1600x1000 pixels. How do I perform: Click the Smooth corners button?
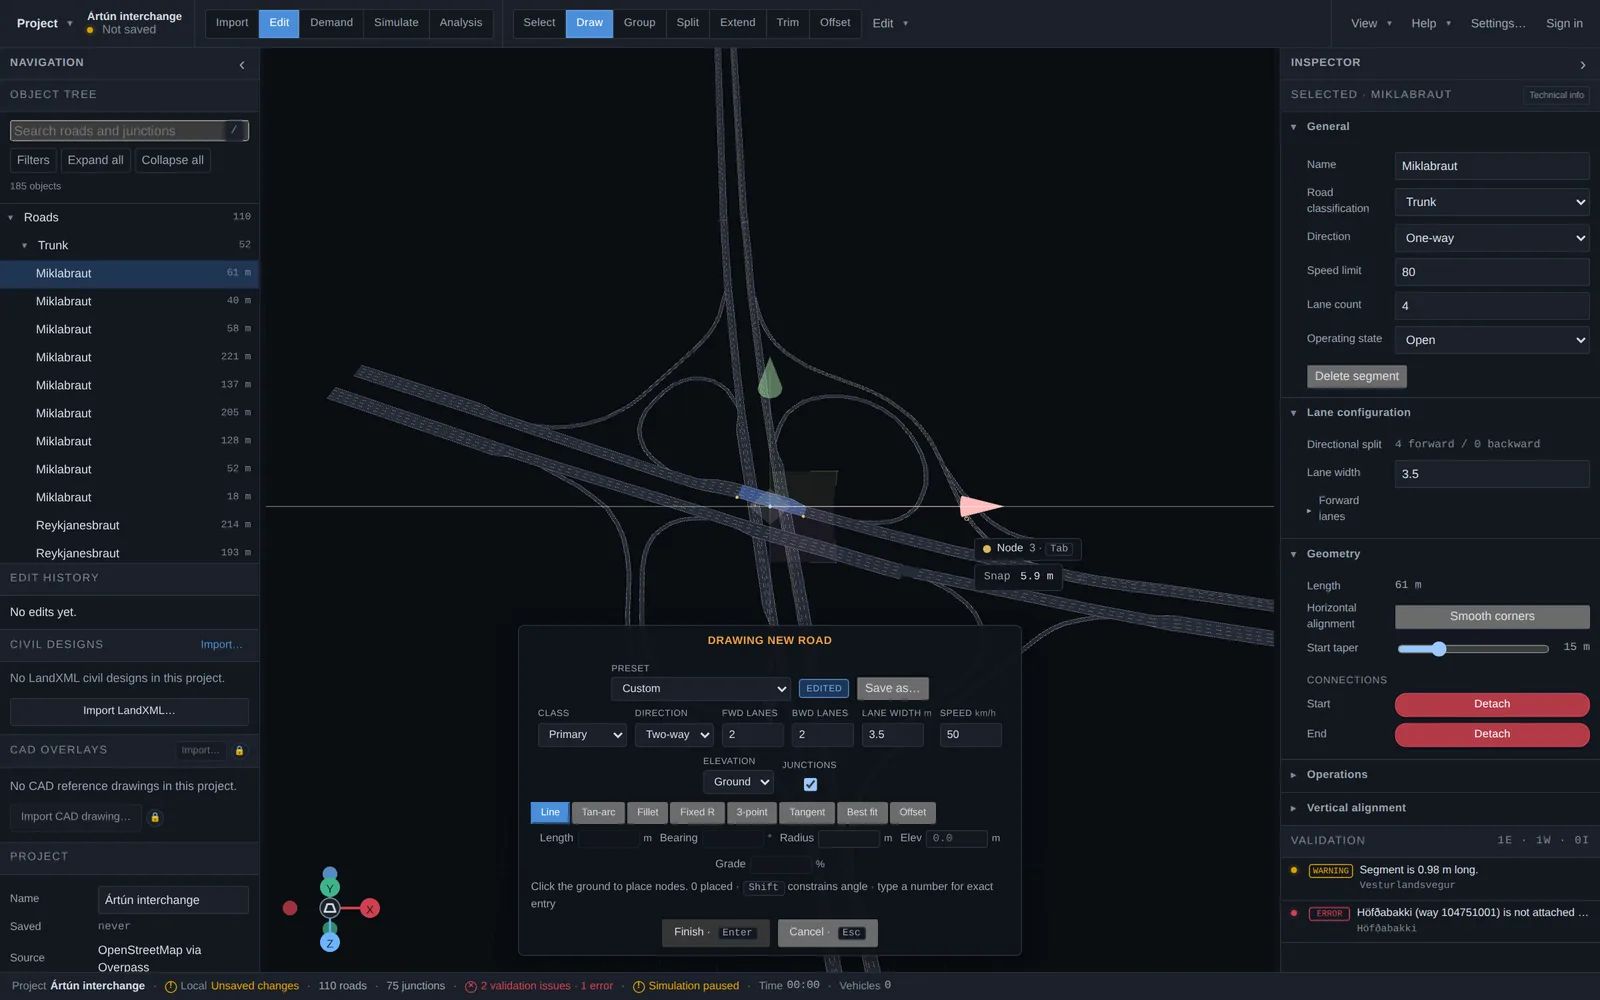pyautogui.click(x=1492, y=617)
